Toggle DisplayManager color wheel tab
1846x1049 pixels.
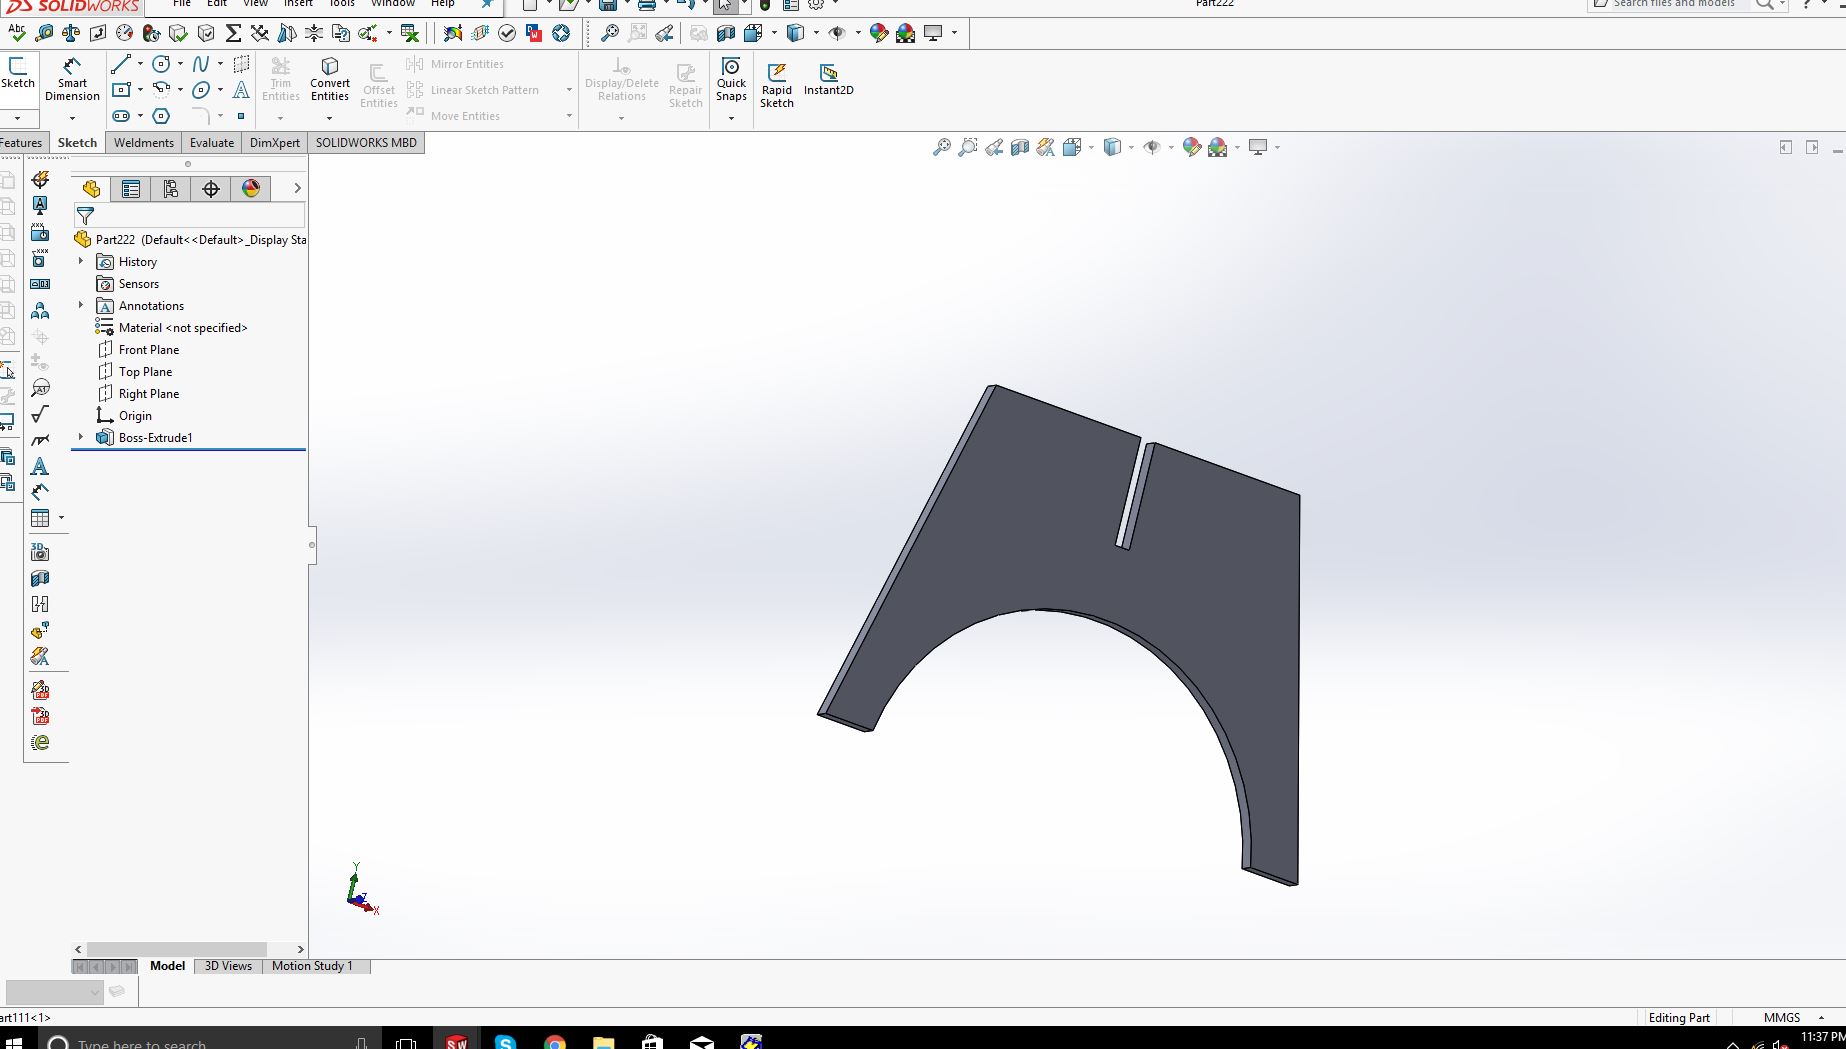[x=251, y=189]
